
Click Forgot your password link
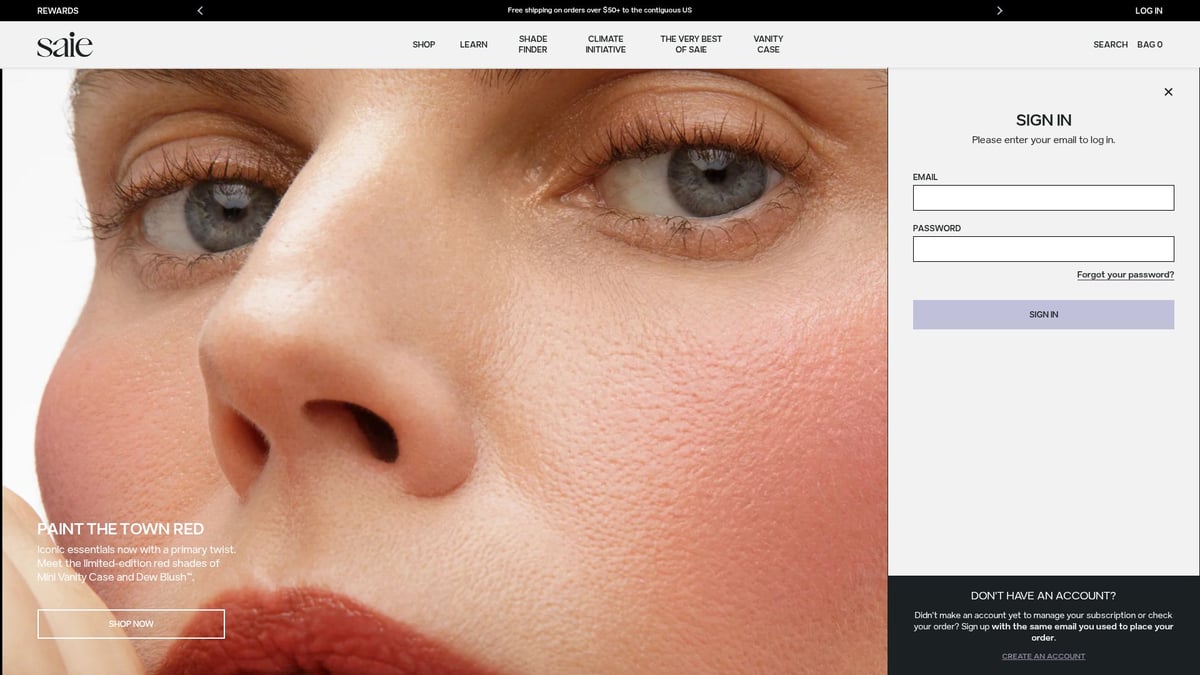1125,275
